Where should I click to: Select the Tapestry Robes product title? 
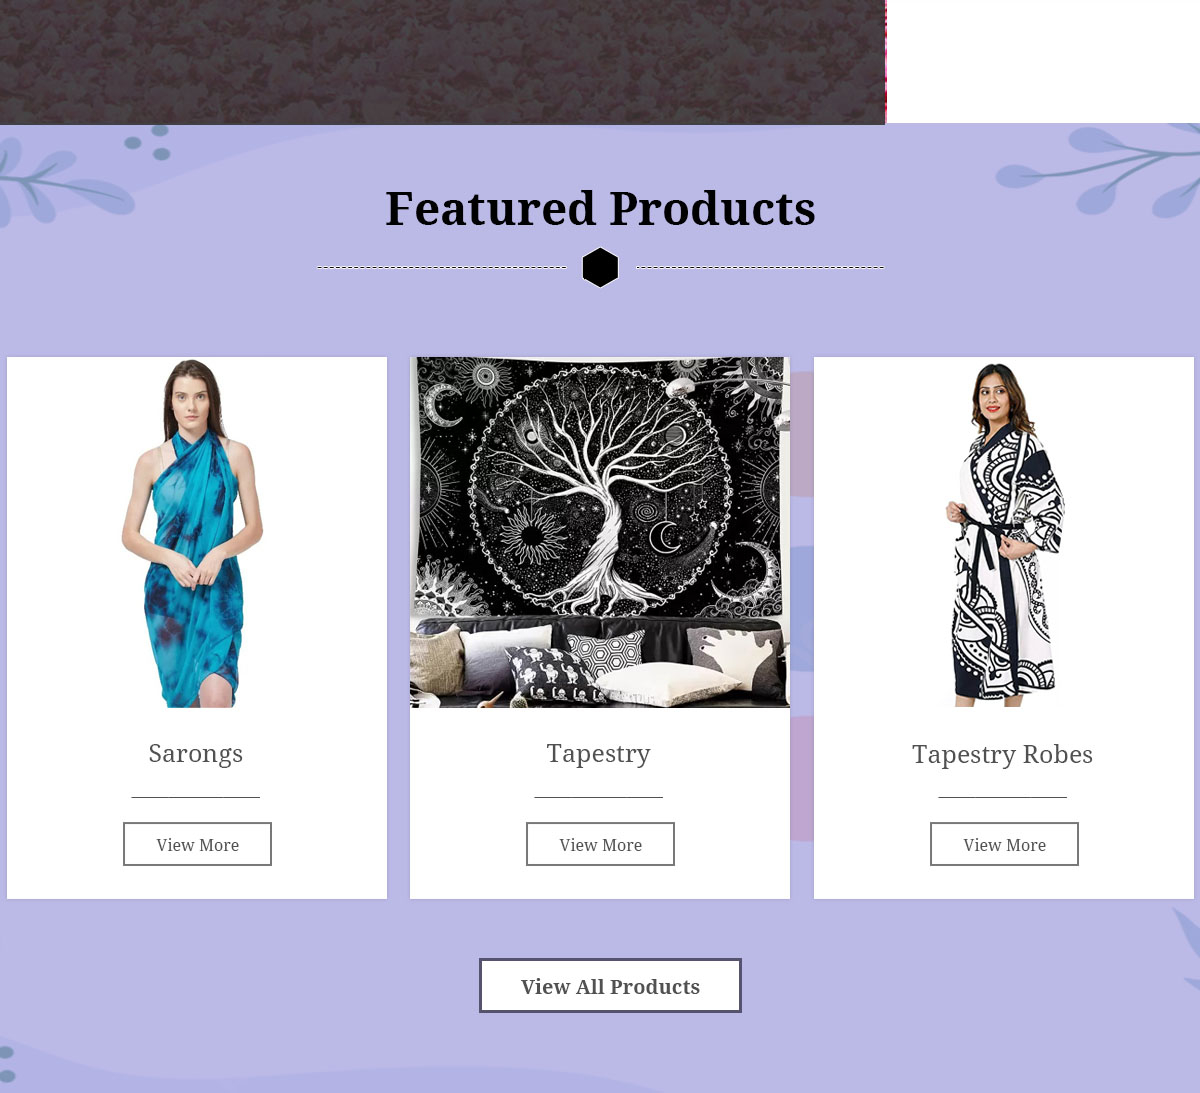tap(1002, 754)
